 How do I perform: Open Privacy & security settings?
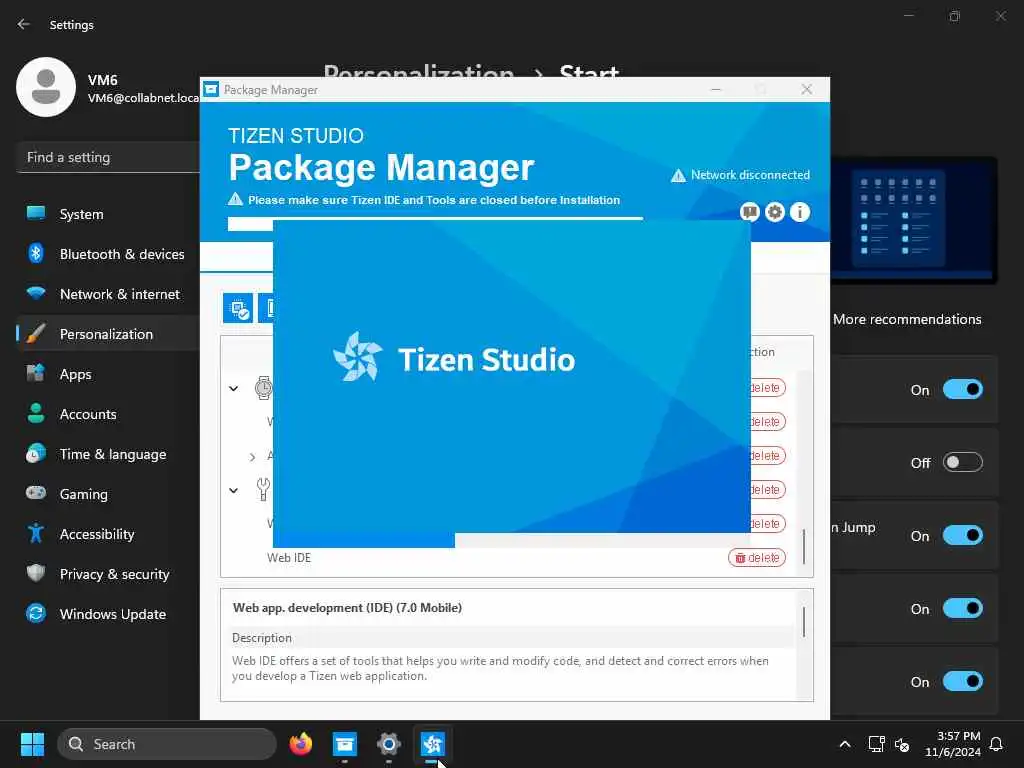108,574
